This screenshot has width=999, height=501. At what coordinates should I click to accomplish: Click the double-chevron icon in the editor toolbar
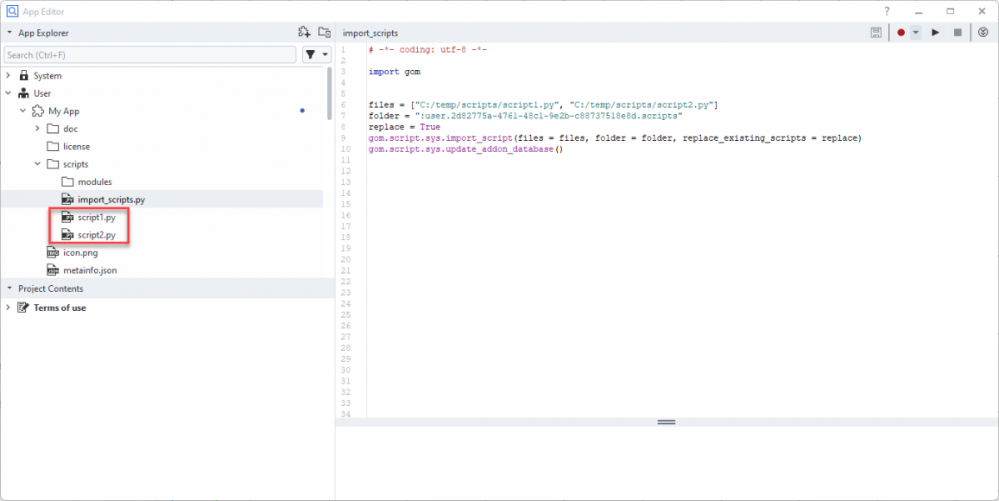pos(983,33)
